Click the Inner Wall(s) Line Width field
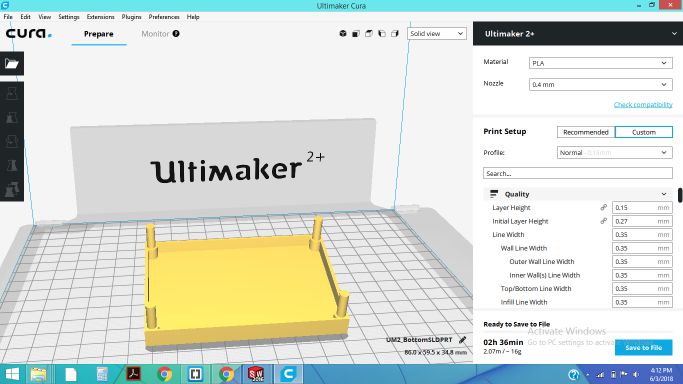 pyautogui.click(x=642, y=275)
